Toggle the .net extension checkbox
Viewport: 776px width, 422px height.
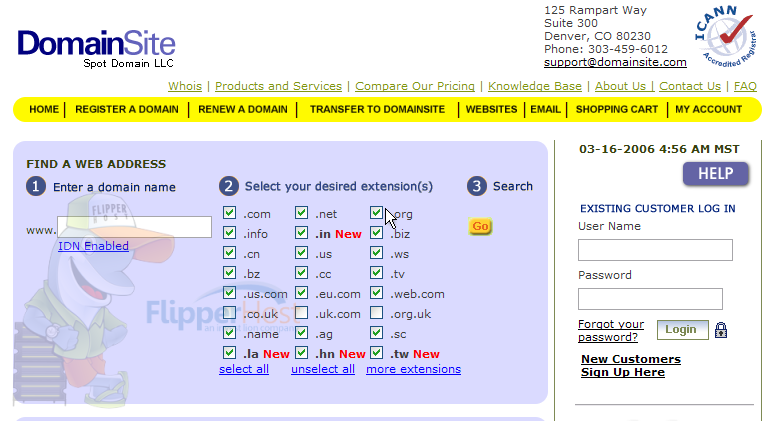301,213
